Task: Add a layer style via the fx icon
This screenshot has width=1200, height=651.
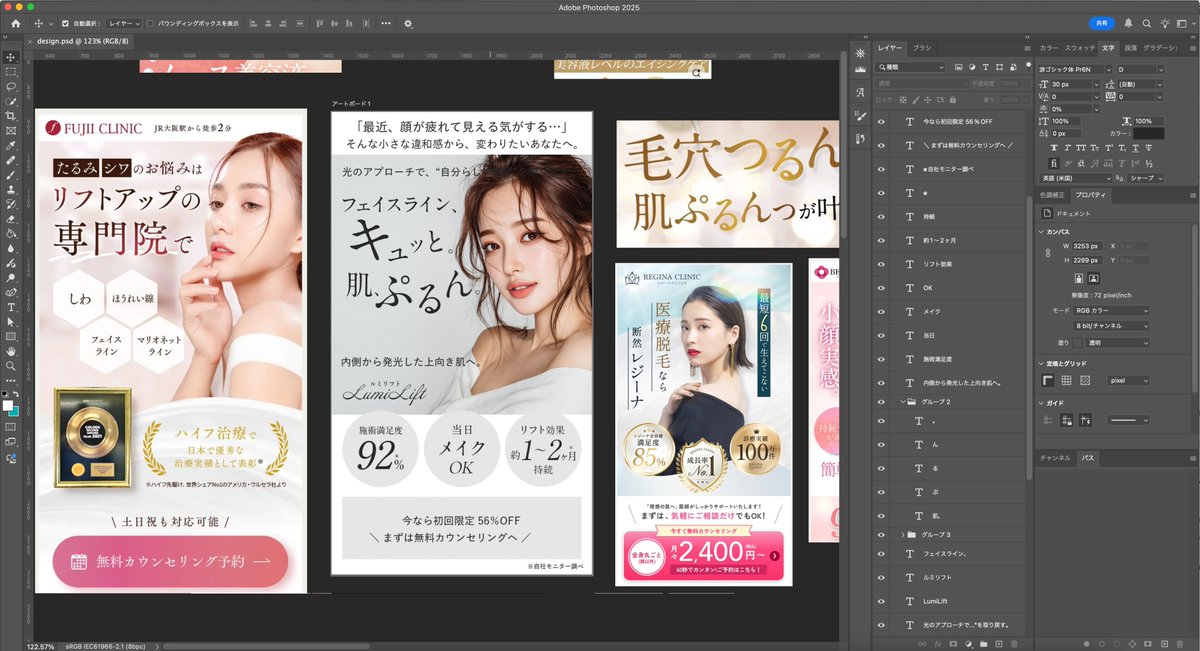Action: (937, 643)
